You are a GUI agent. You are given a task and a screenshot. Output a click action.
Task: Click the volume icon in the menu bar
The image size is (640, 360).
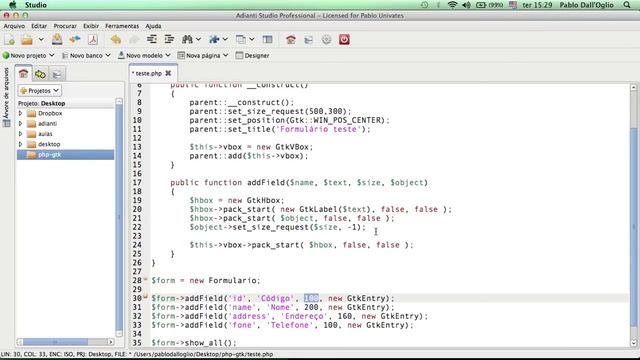pos(466,5)
